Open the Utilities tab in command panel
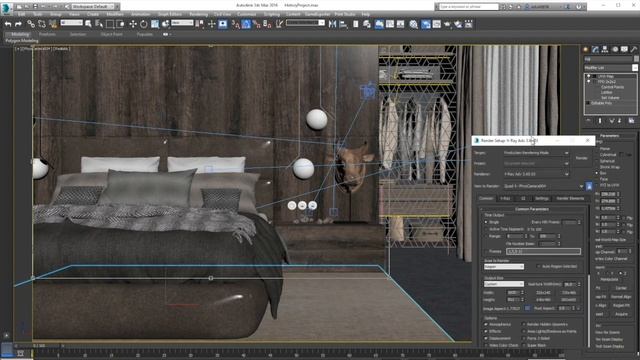Image resolution: width=640 pixels, height=360 pixels. (633, 49)
